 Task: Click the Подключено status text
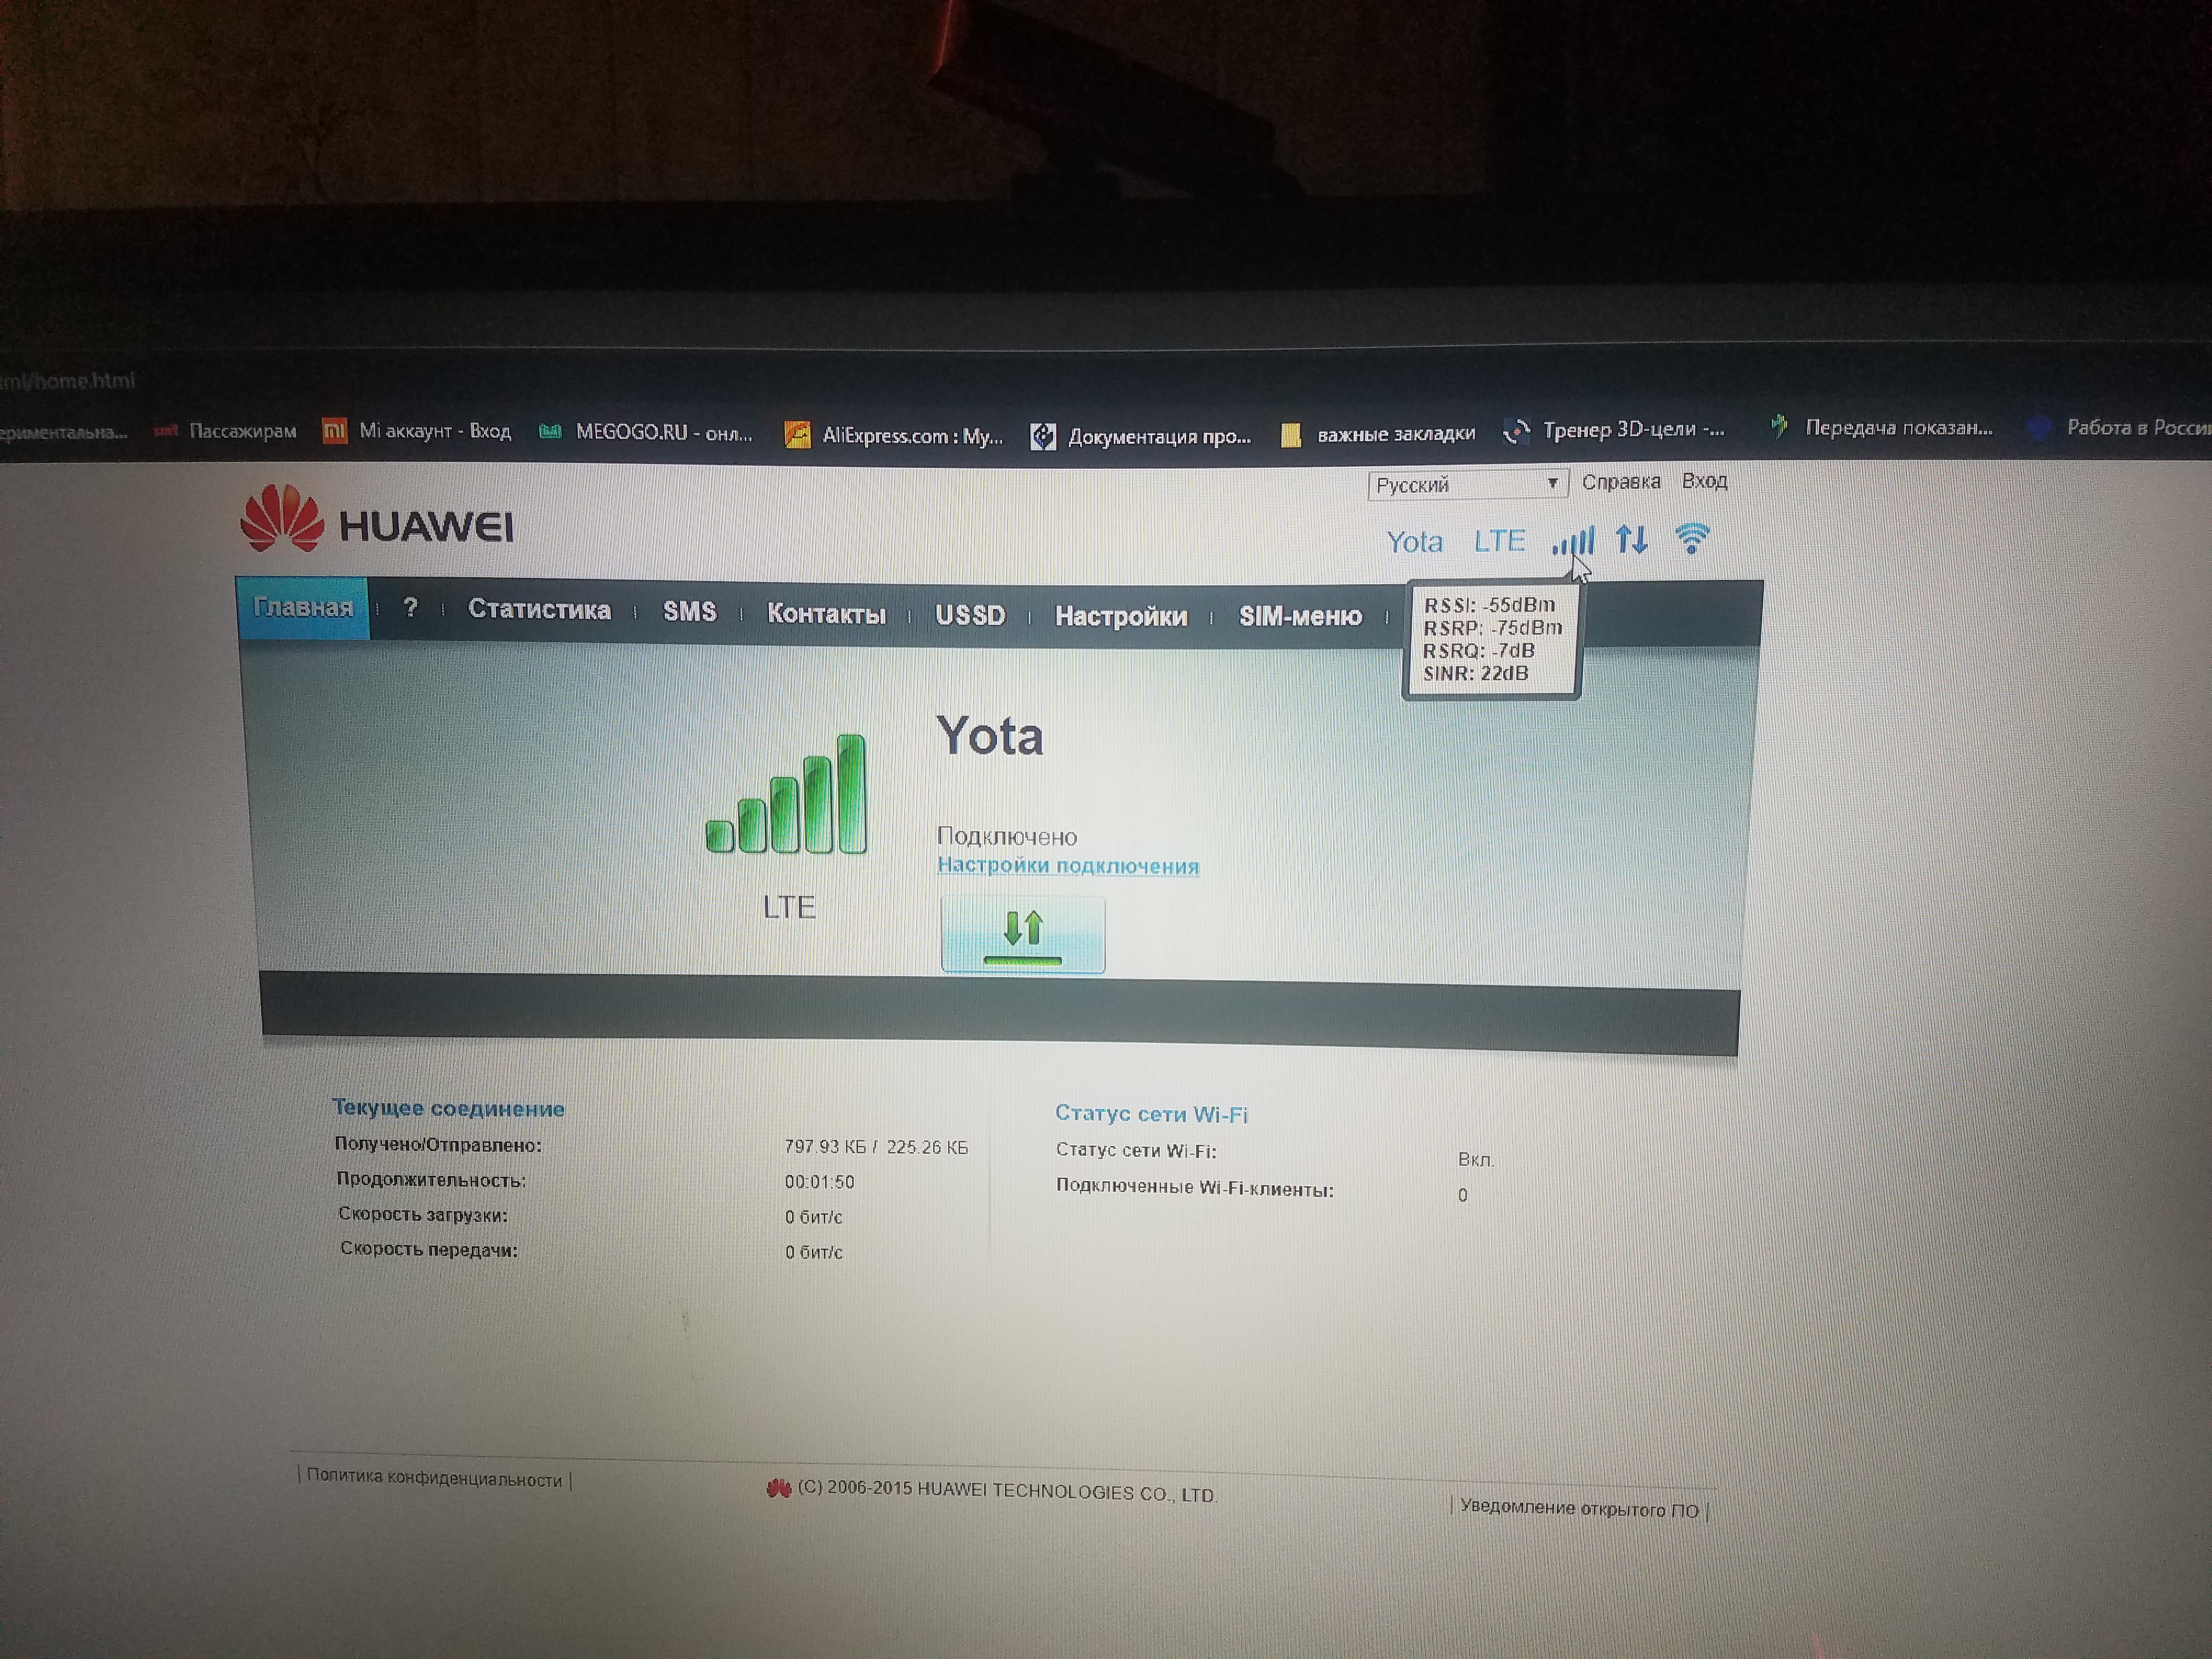(x=1007, y=837)
